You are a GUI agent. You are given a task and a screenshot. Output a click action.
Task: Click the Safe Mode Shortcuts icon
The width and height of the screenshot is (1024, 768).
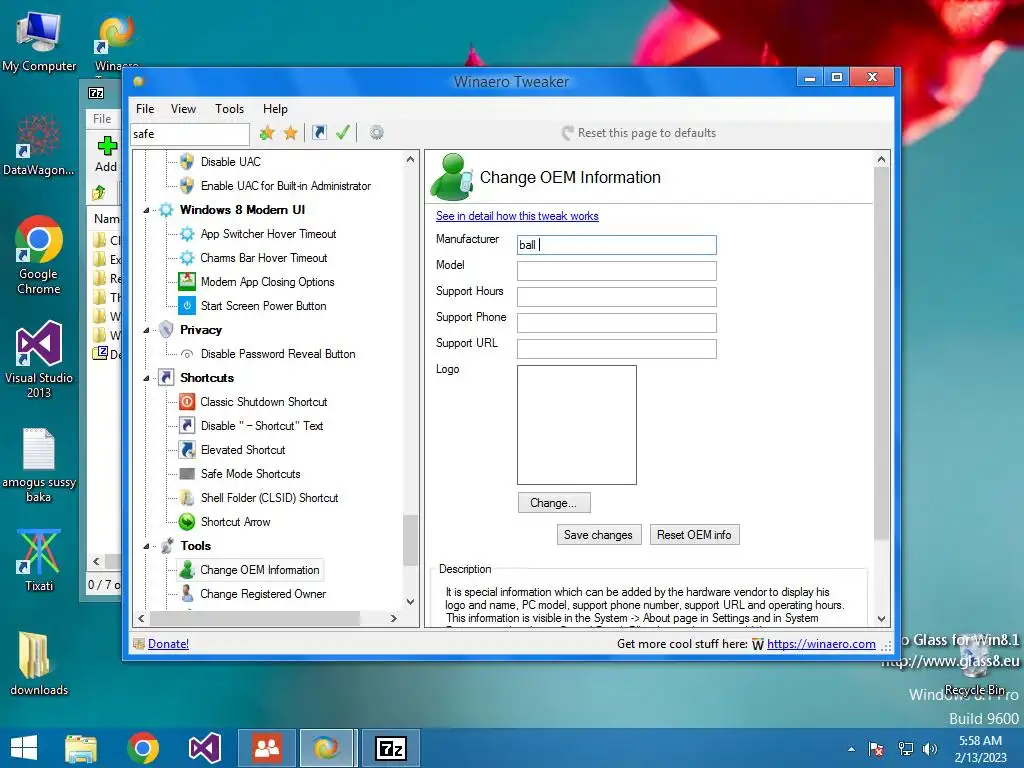coord(187,474)
